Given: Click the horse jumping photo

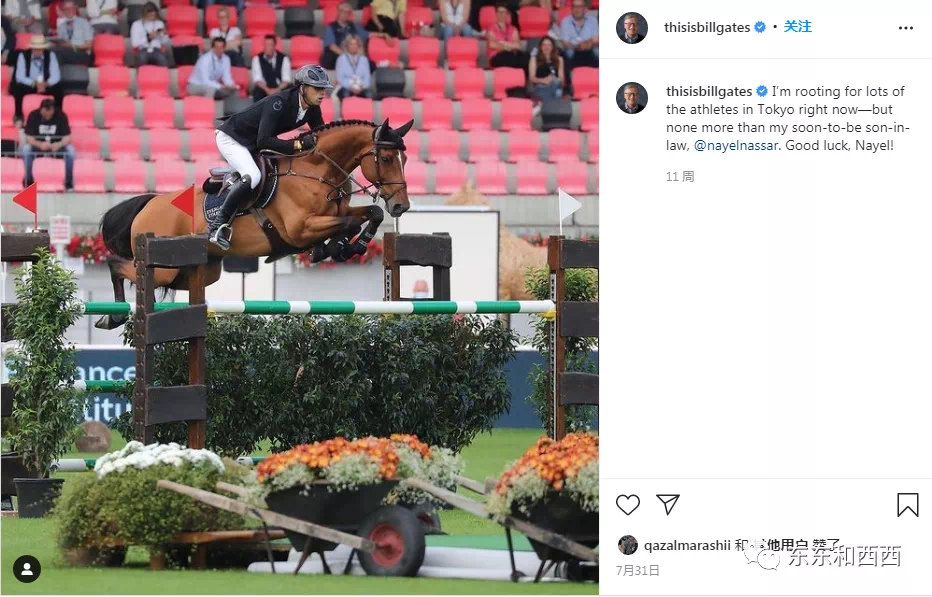Looking at the screenshot, I should coord(300,297).
